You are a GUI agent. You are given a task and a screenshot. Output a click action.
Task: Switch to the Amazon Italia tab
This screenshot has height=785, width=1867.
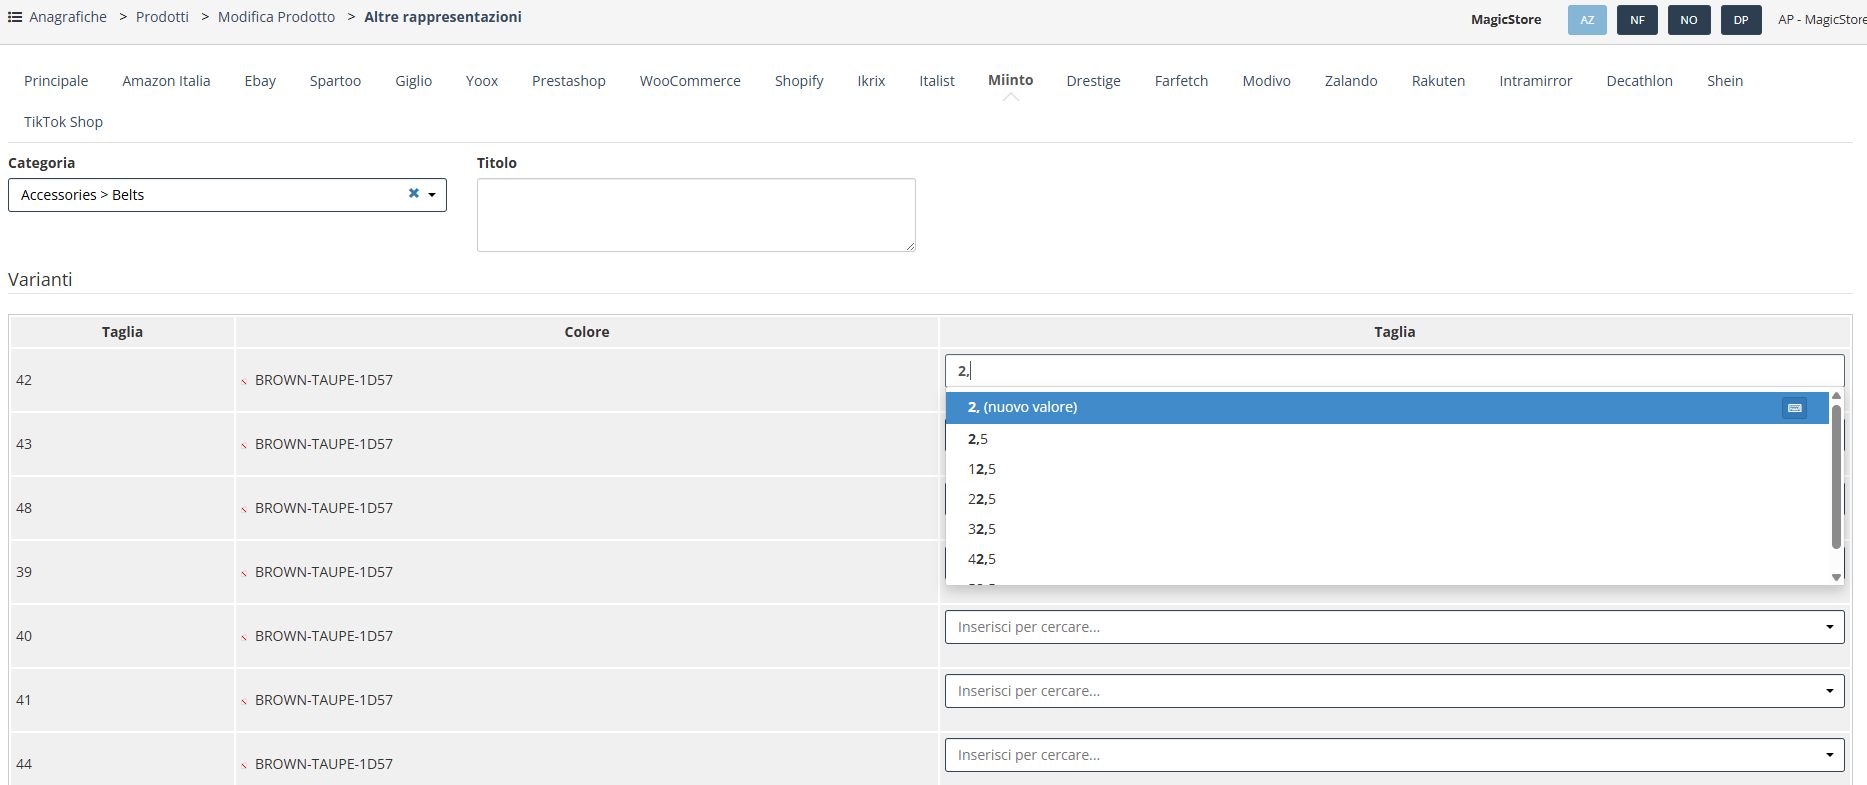166,81
